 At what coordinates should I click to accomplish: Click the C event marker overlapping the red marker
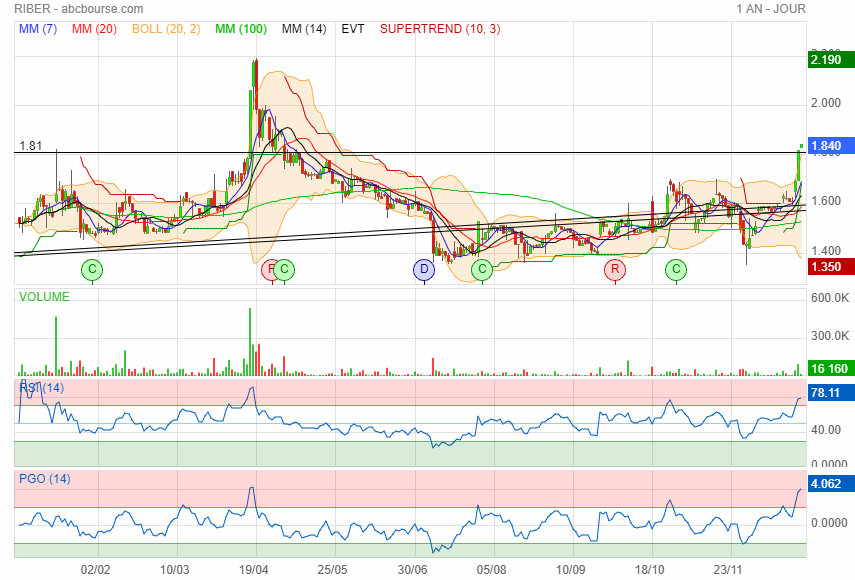point(284,269)
